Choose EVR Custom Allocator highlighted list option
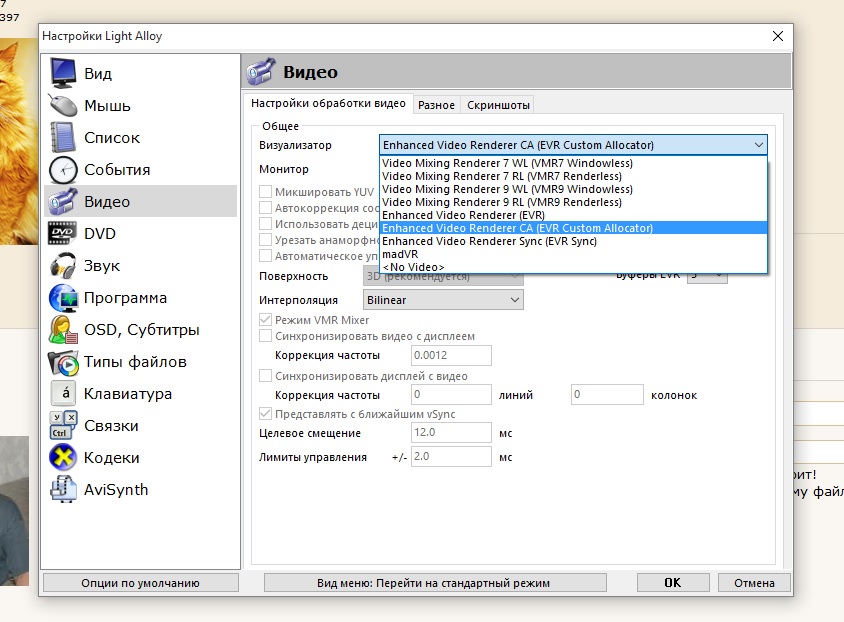 [573, 228]
